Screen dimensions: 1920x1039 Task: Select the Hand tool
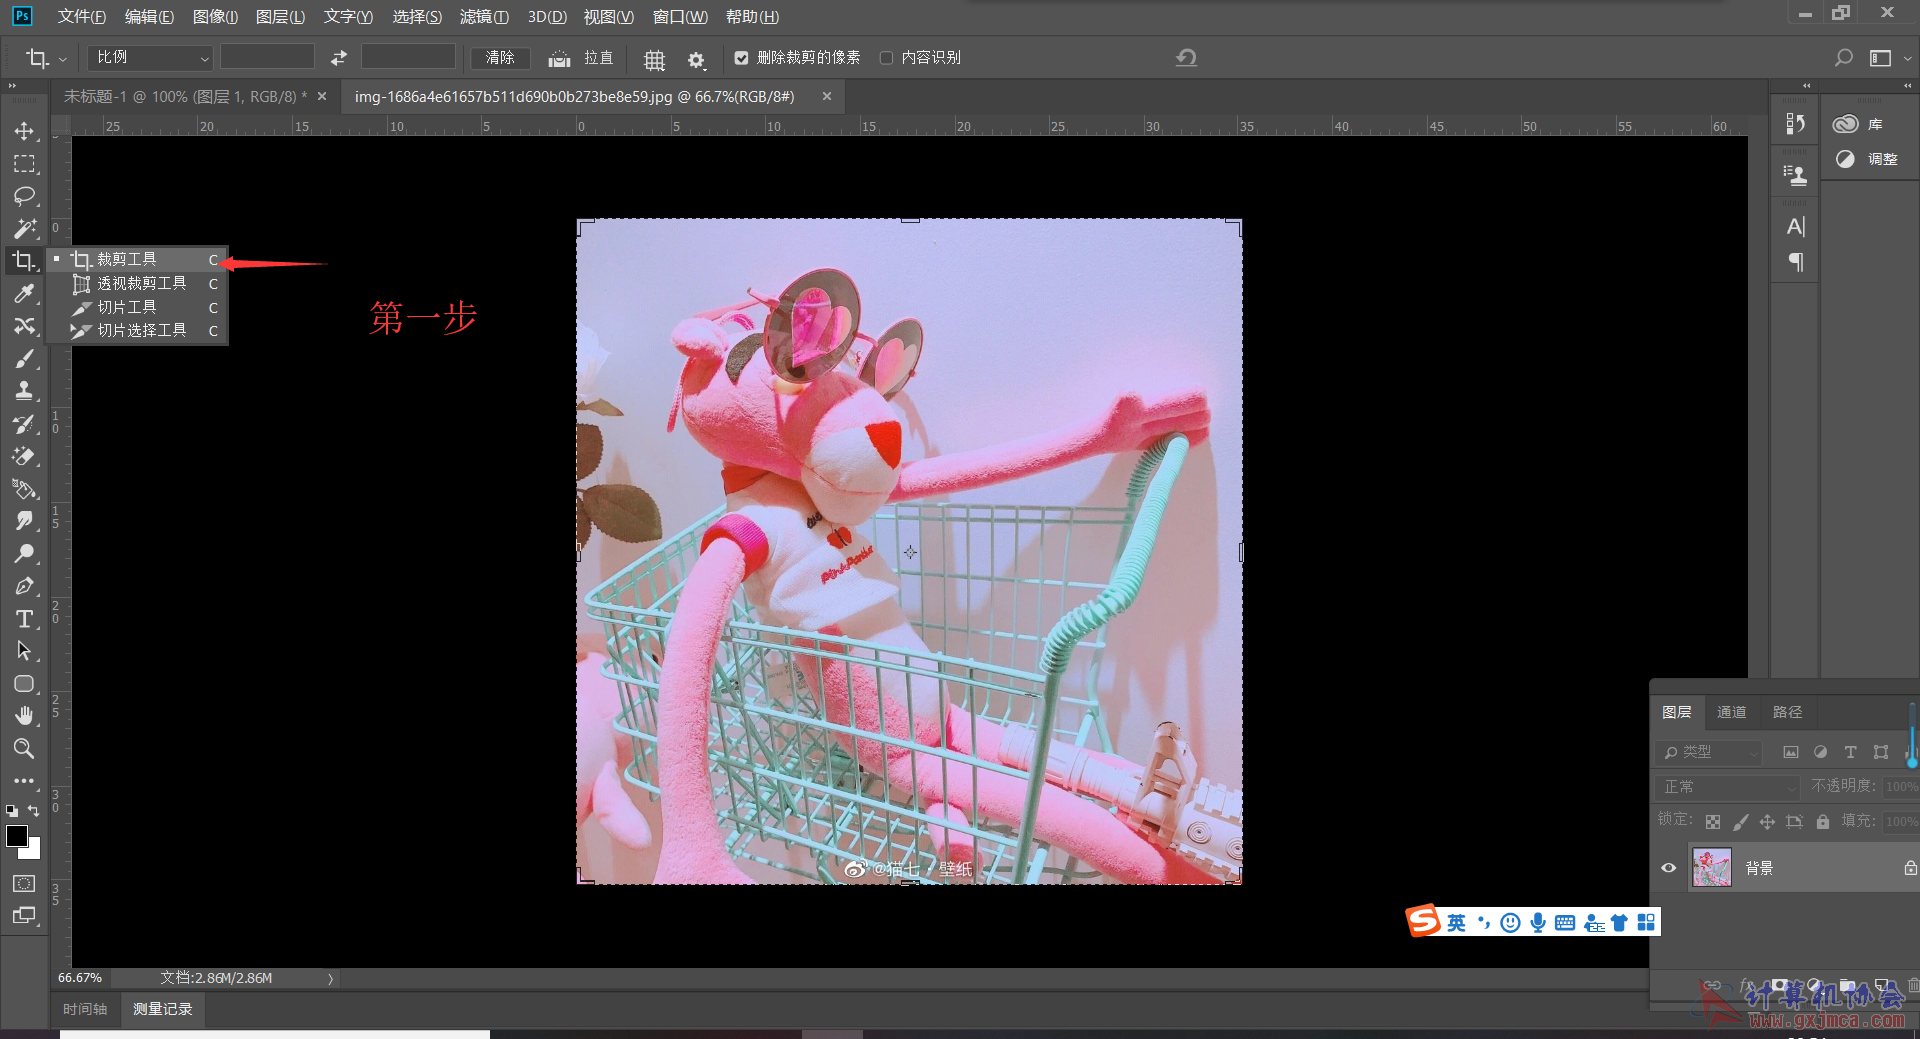click(24, 716)
